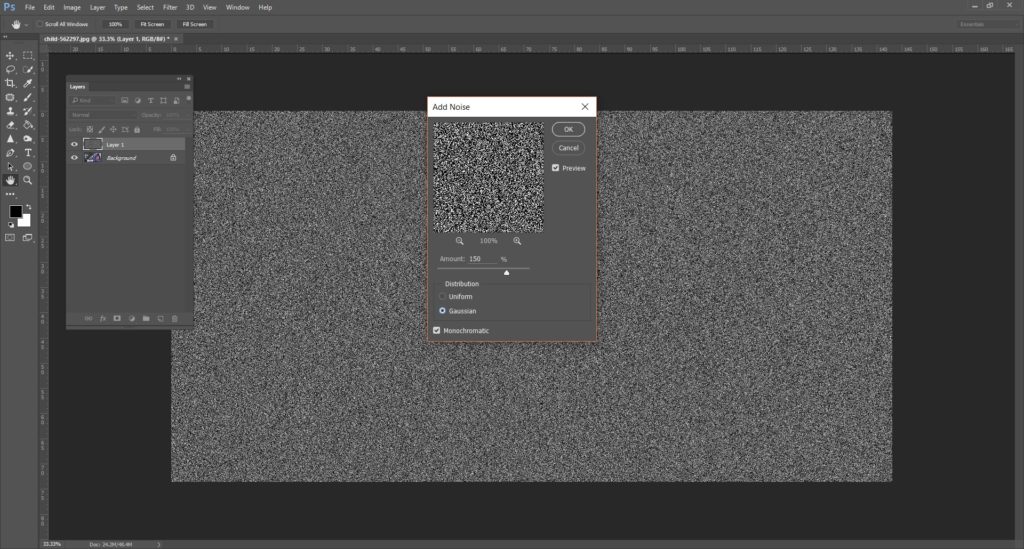Zoom in the noise preview
The image size is (1024, 549).
(517, 241)
